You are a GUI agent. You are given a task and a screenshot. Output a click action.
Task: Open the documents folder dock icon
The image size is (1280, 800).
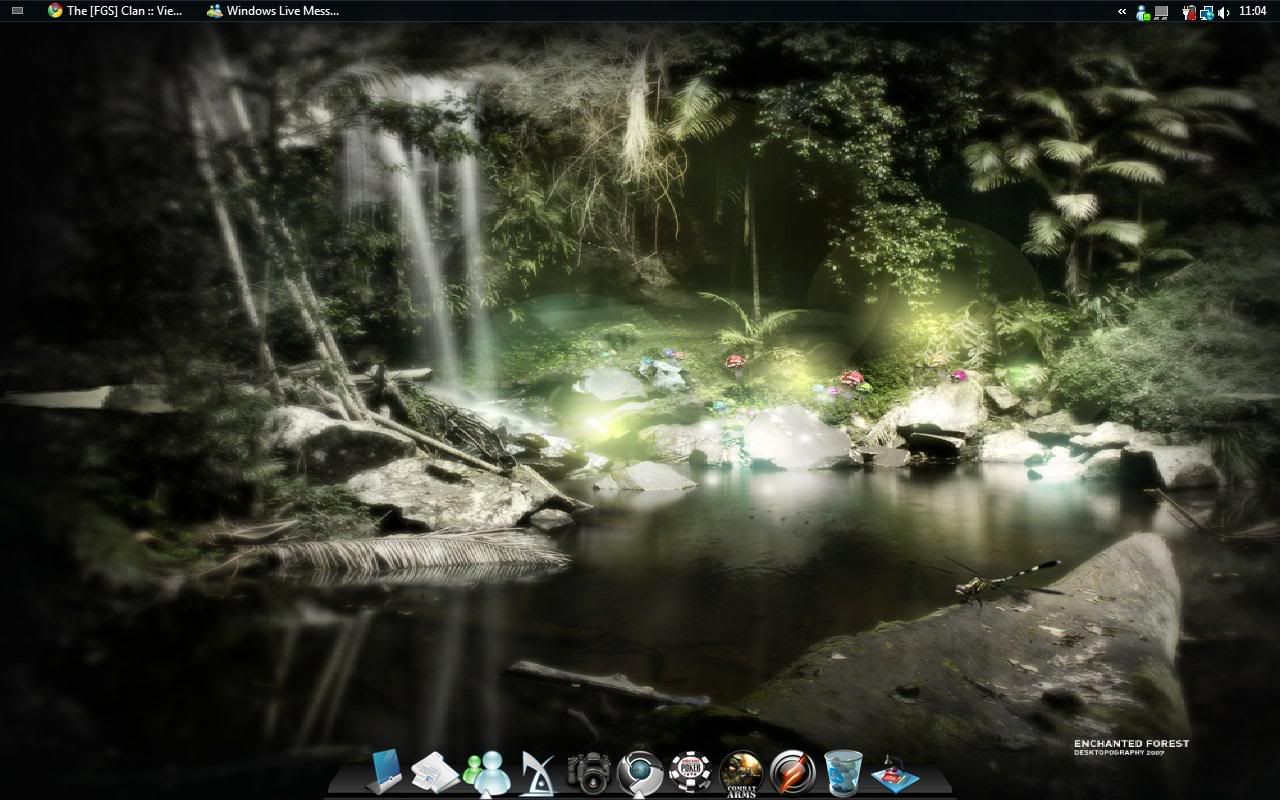pyautogui.click(x=434, y=771)
